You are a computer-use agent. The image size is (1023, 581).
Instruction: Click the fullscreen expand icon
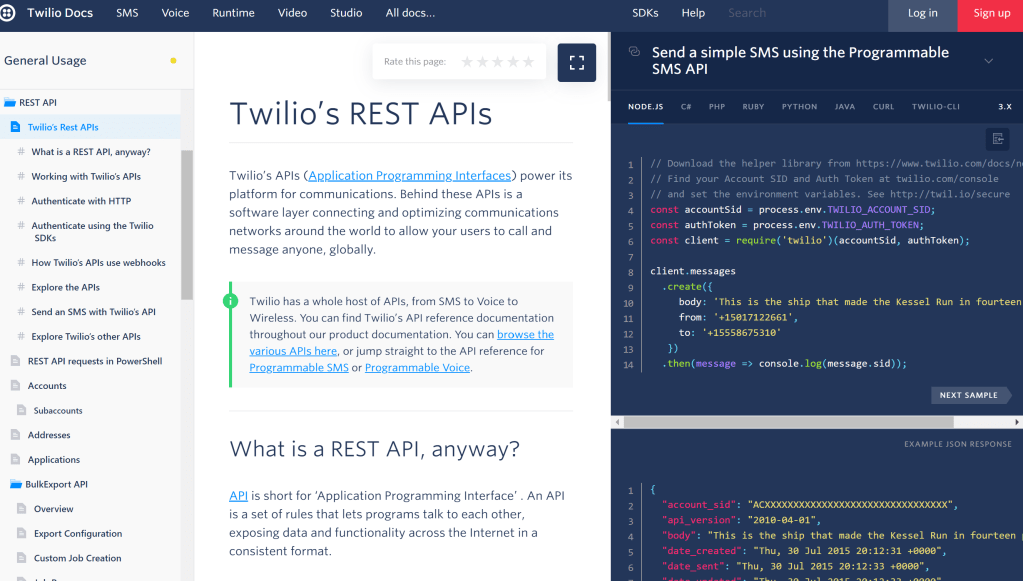coord(576,62)
